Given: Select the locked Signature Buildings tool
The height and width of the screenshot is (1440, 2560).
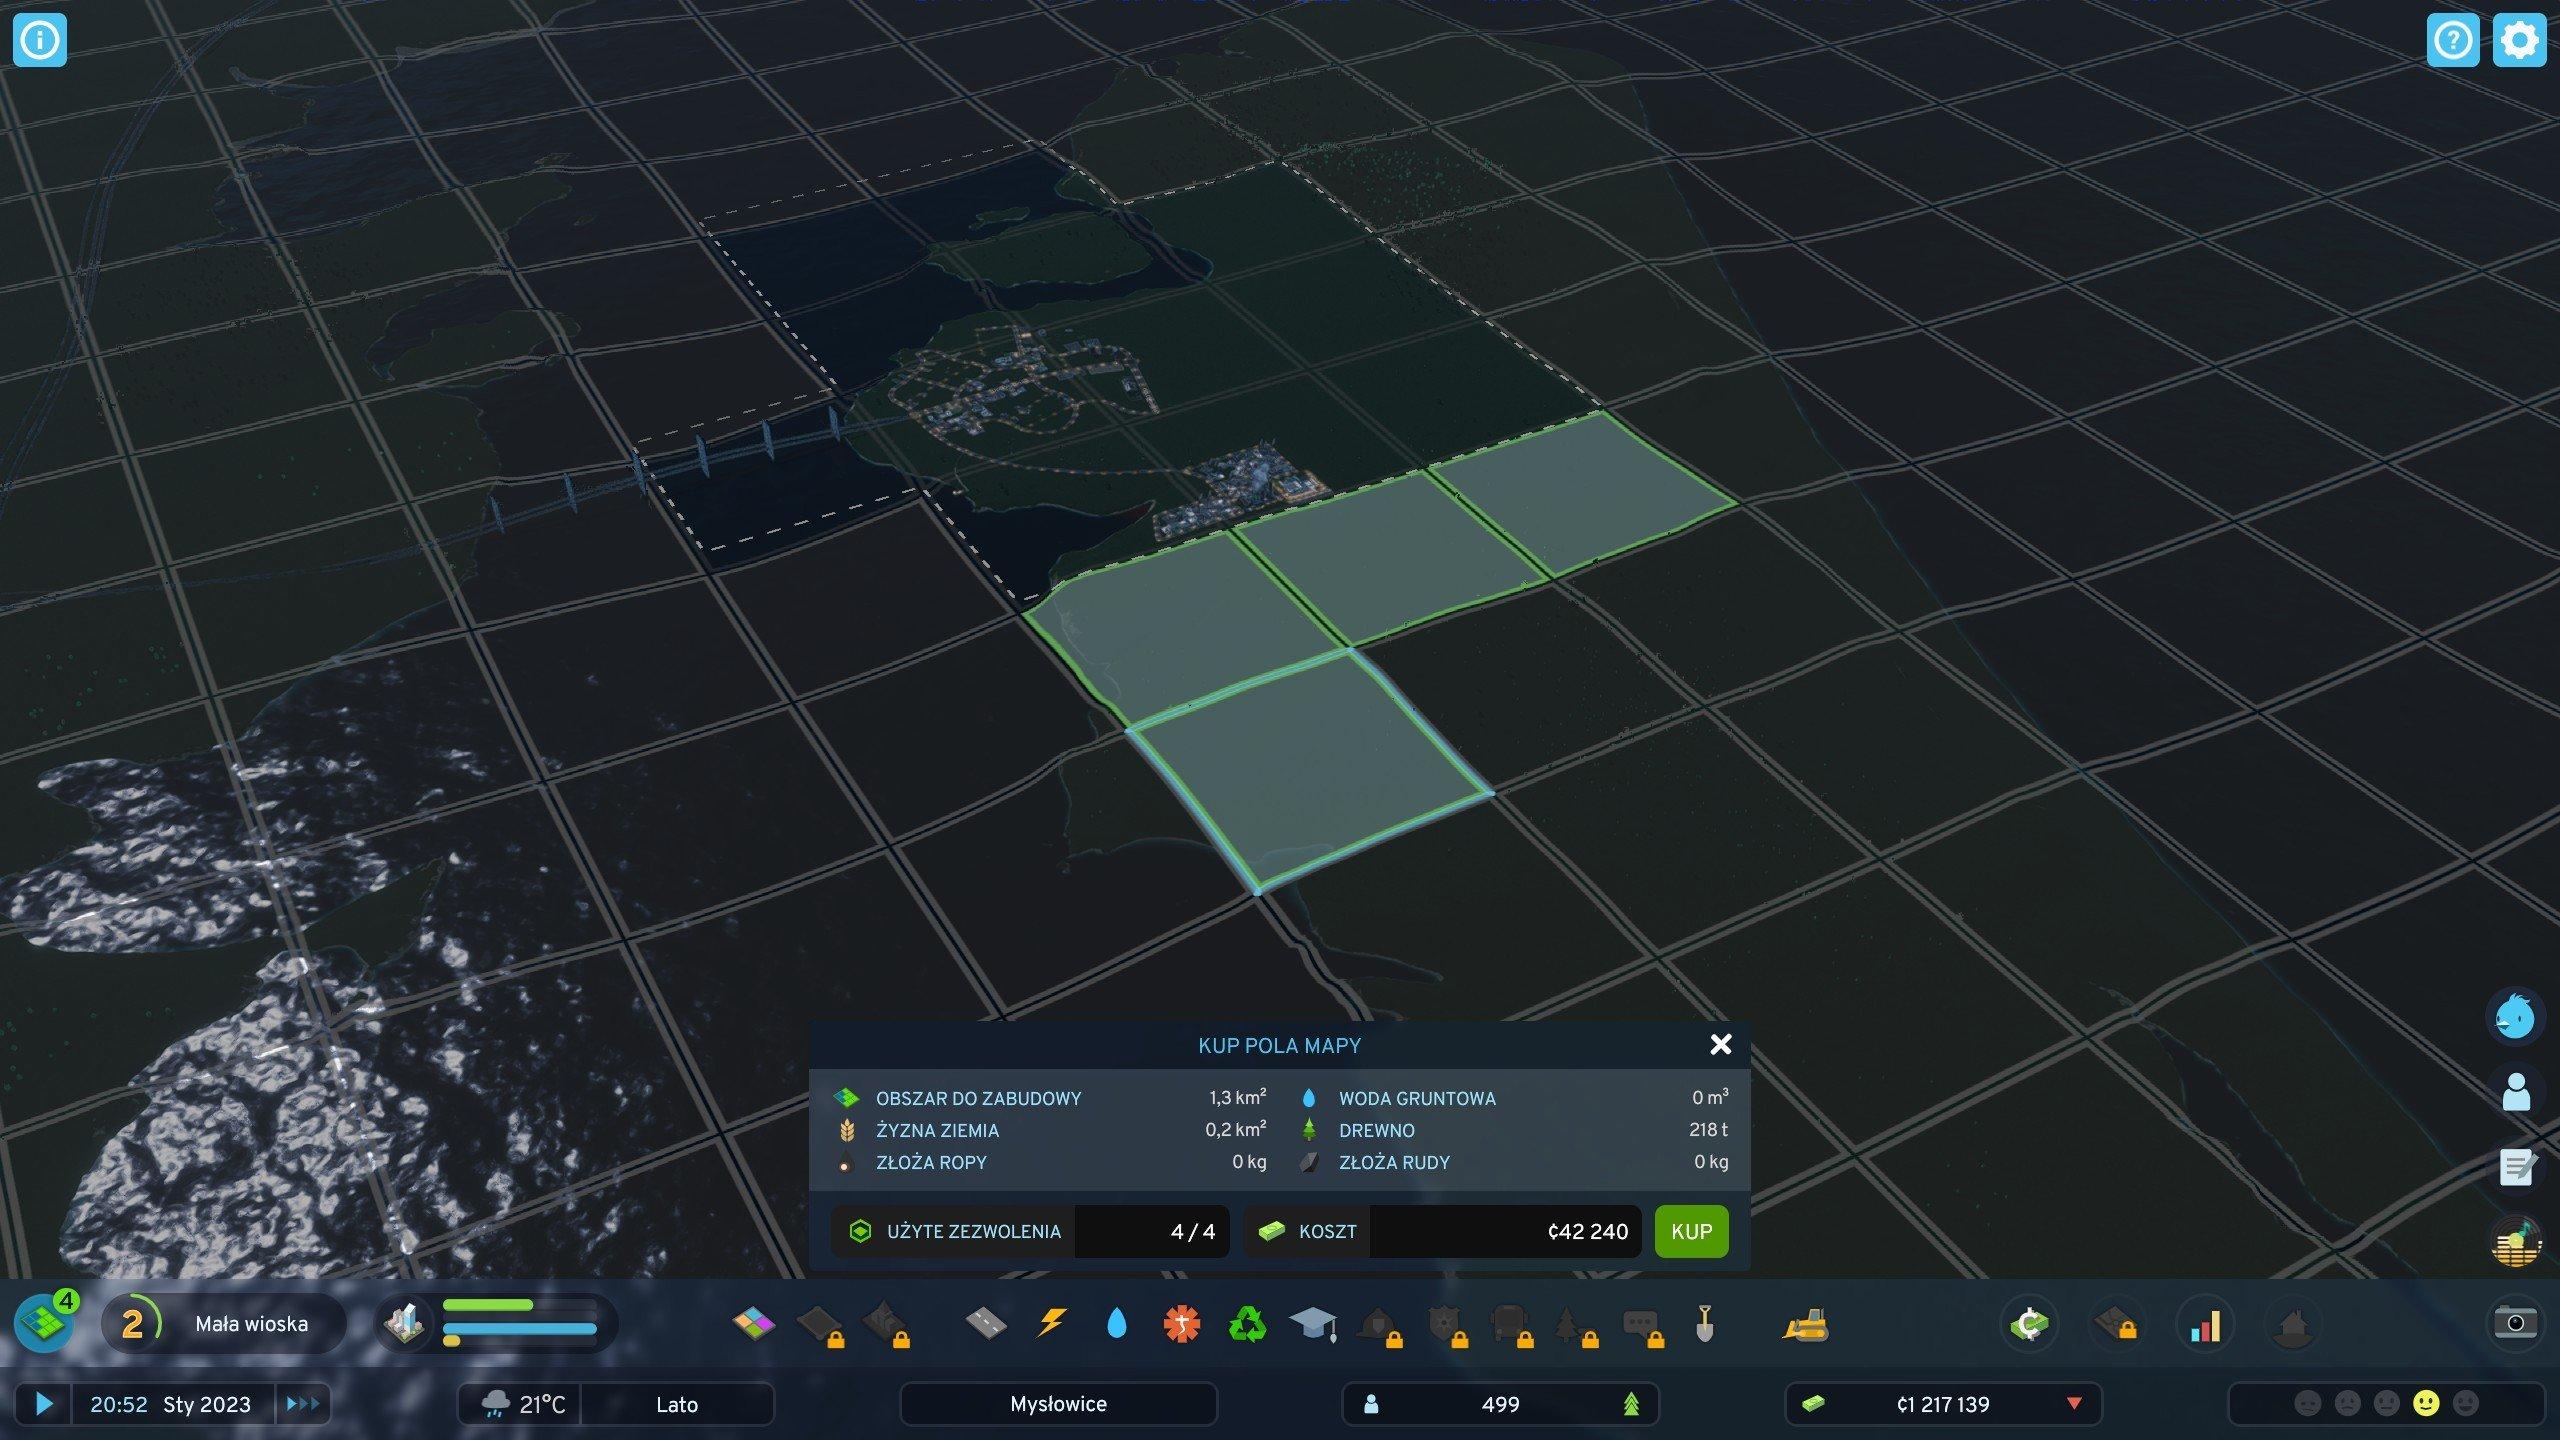Looking at the screenshot, I should tap(886, 1324).
